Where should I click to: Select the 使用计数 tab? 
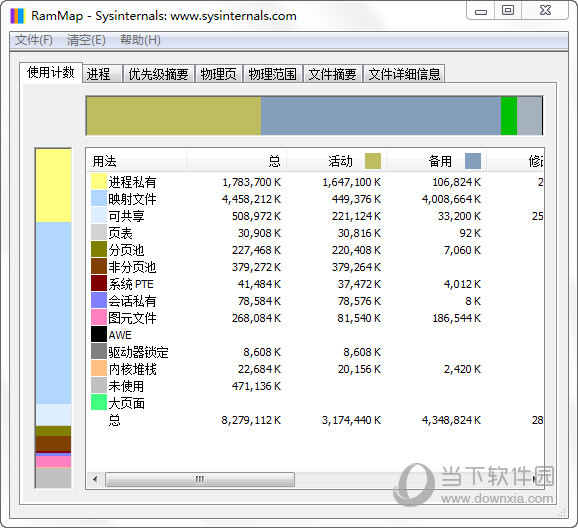pos(51,72)
